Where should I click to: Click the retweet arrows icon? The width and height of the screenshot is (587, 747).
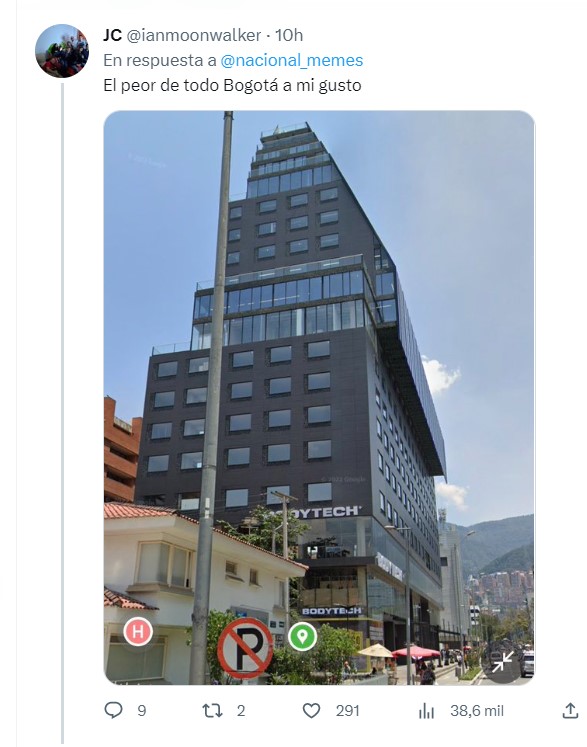[213, 711]
